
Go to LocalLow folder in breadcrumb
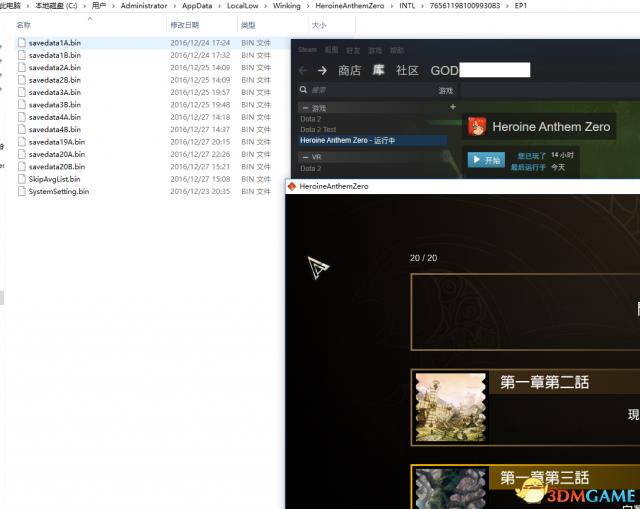click(242, 6)
